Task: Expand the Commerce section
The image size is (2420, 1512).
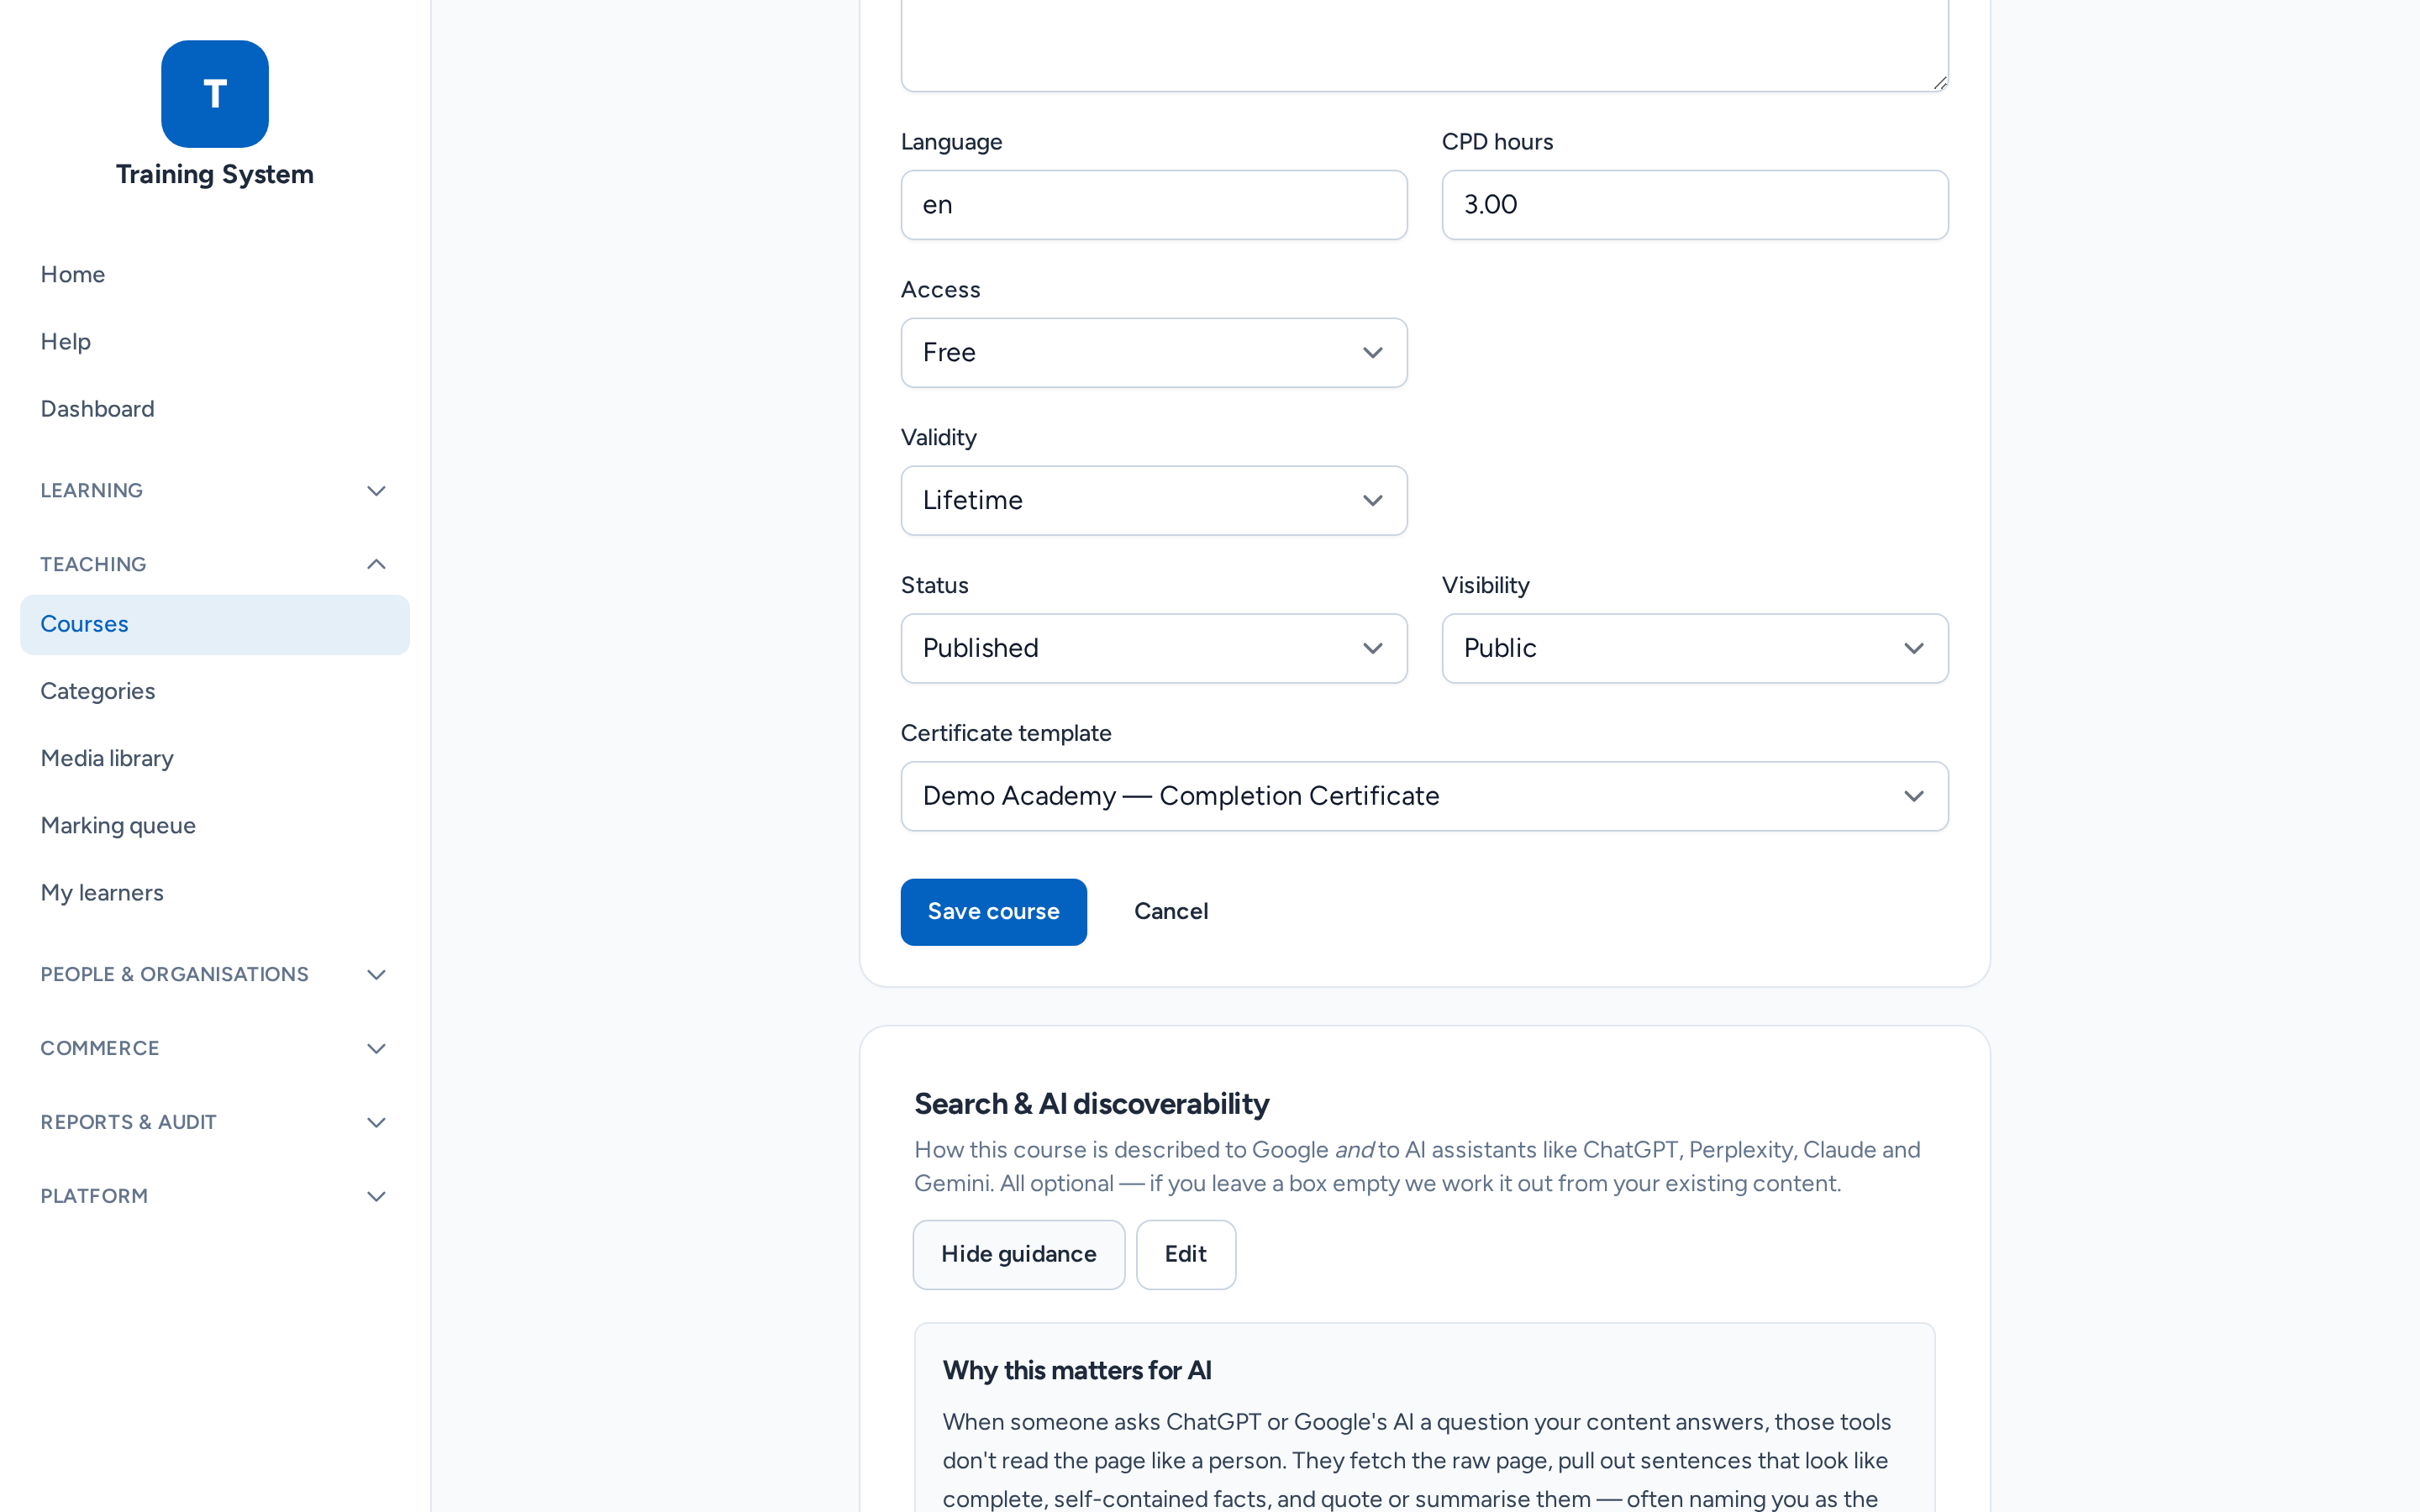Action: [x=214, y=1048]
